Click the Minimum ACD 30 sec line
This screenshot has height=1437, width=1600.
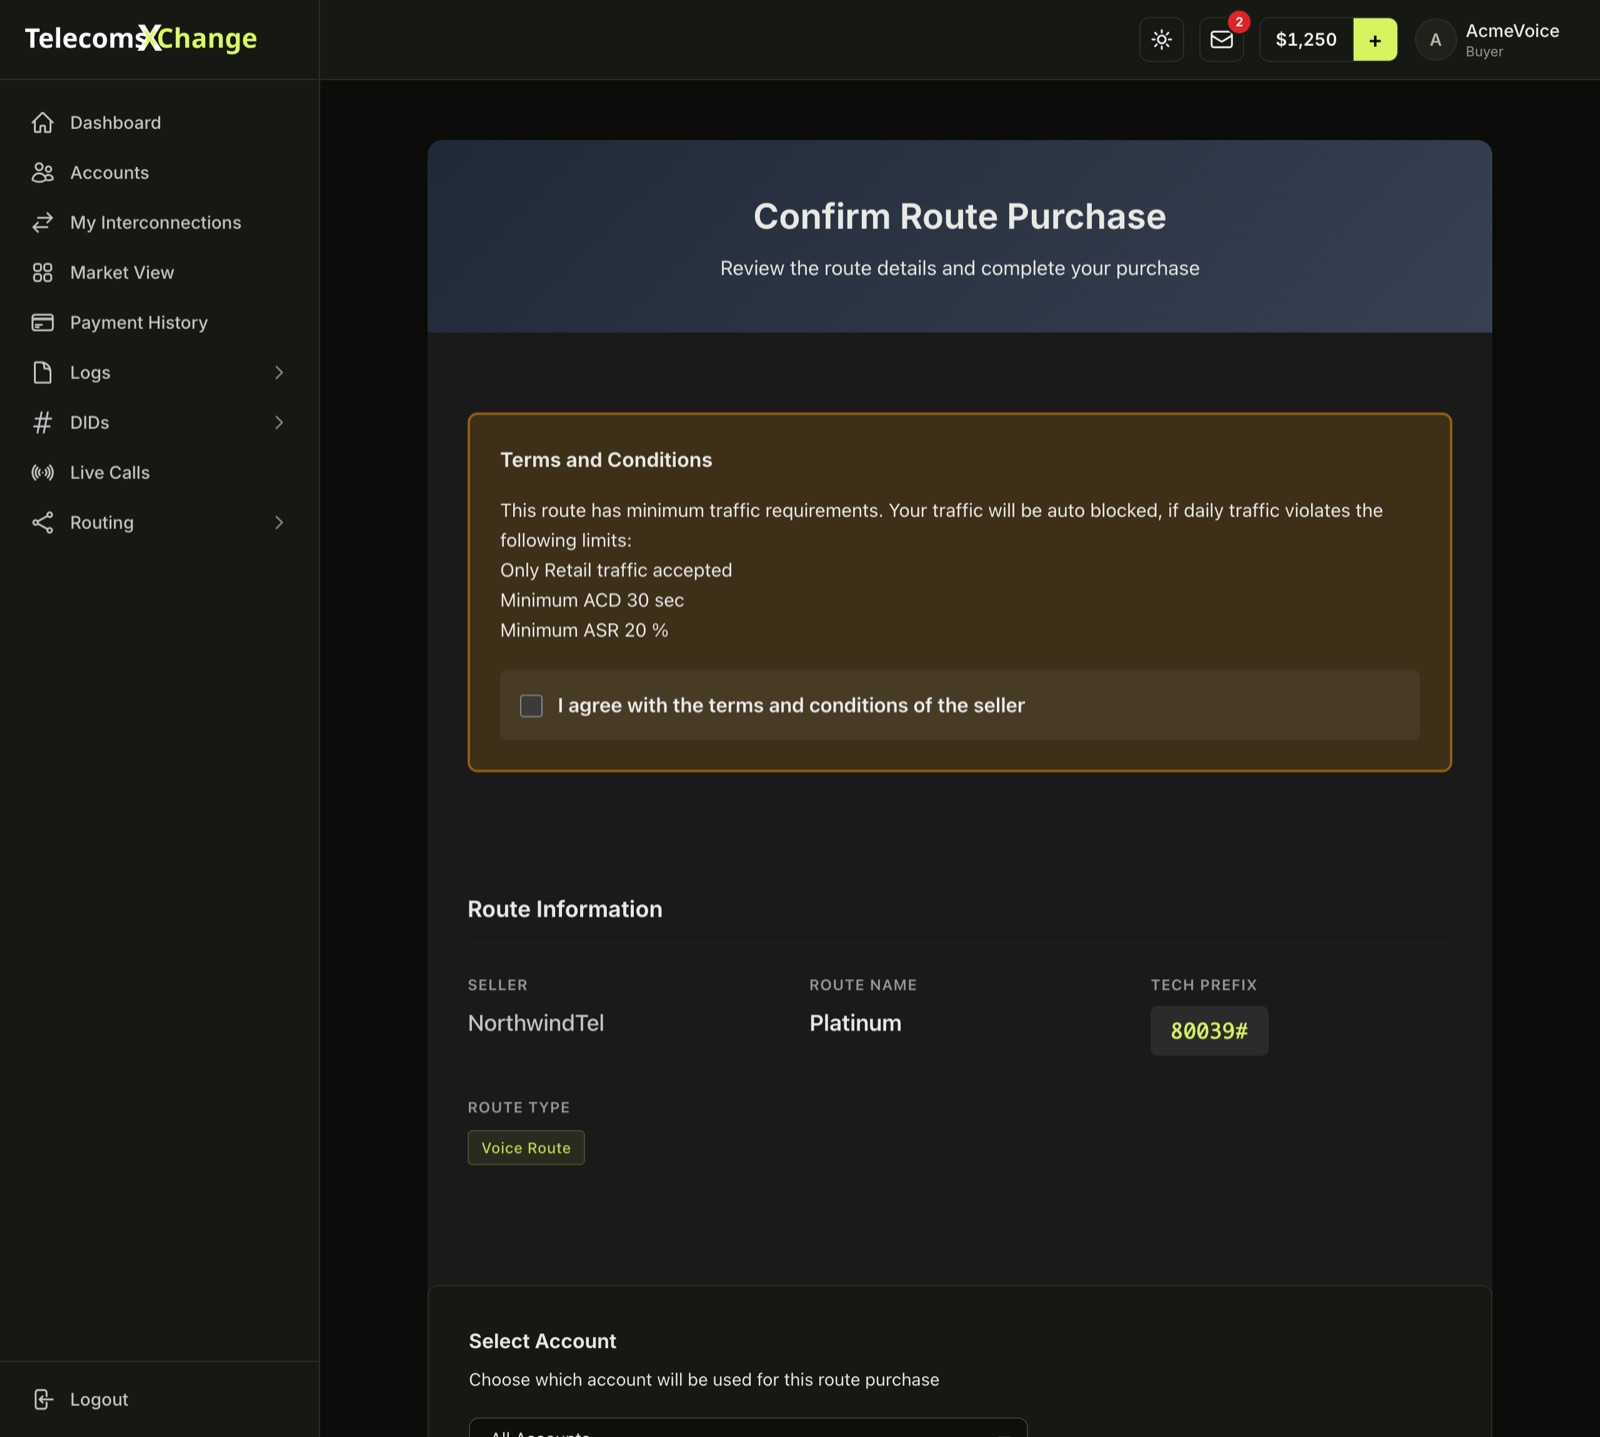(592, 600)
